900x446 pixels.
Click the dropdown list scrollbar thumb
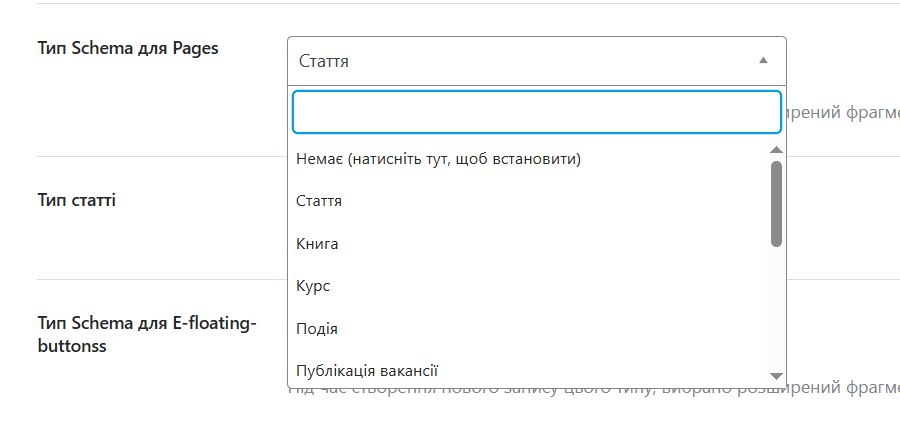[776, 203]
